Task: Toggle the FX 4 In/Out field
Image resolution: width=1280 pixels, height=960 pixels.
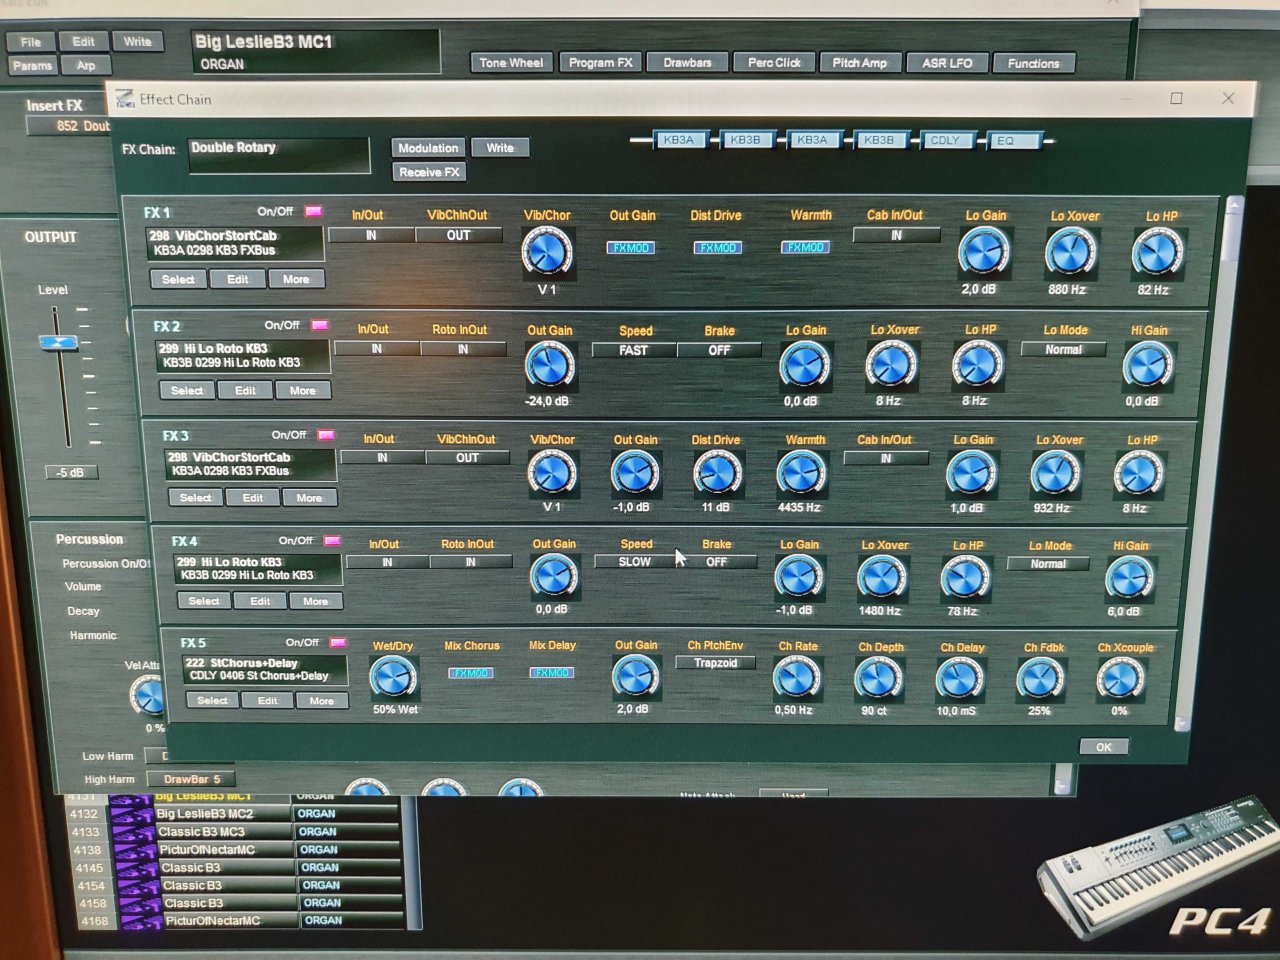Action: pyautogui.click(x=387, y=562)
